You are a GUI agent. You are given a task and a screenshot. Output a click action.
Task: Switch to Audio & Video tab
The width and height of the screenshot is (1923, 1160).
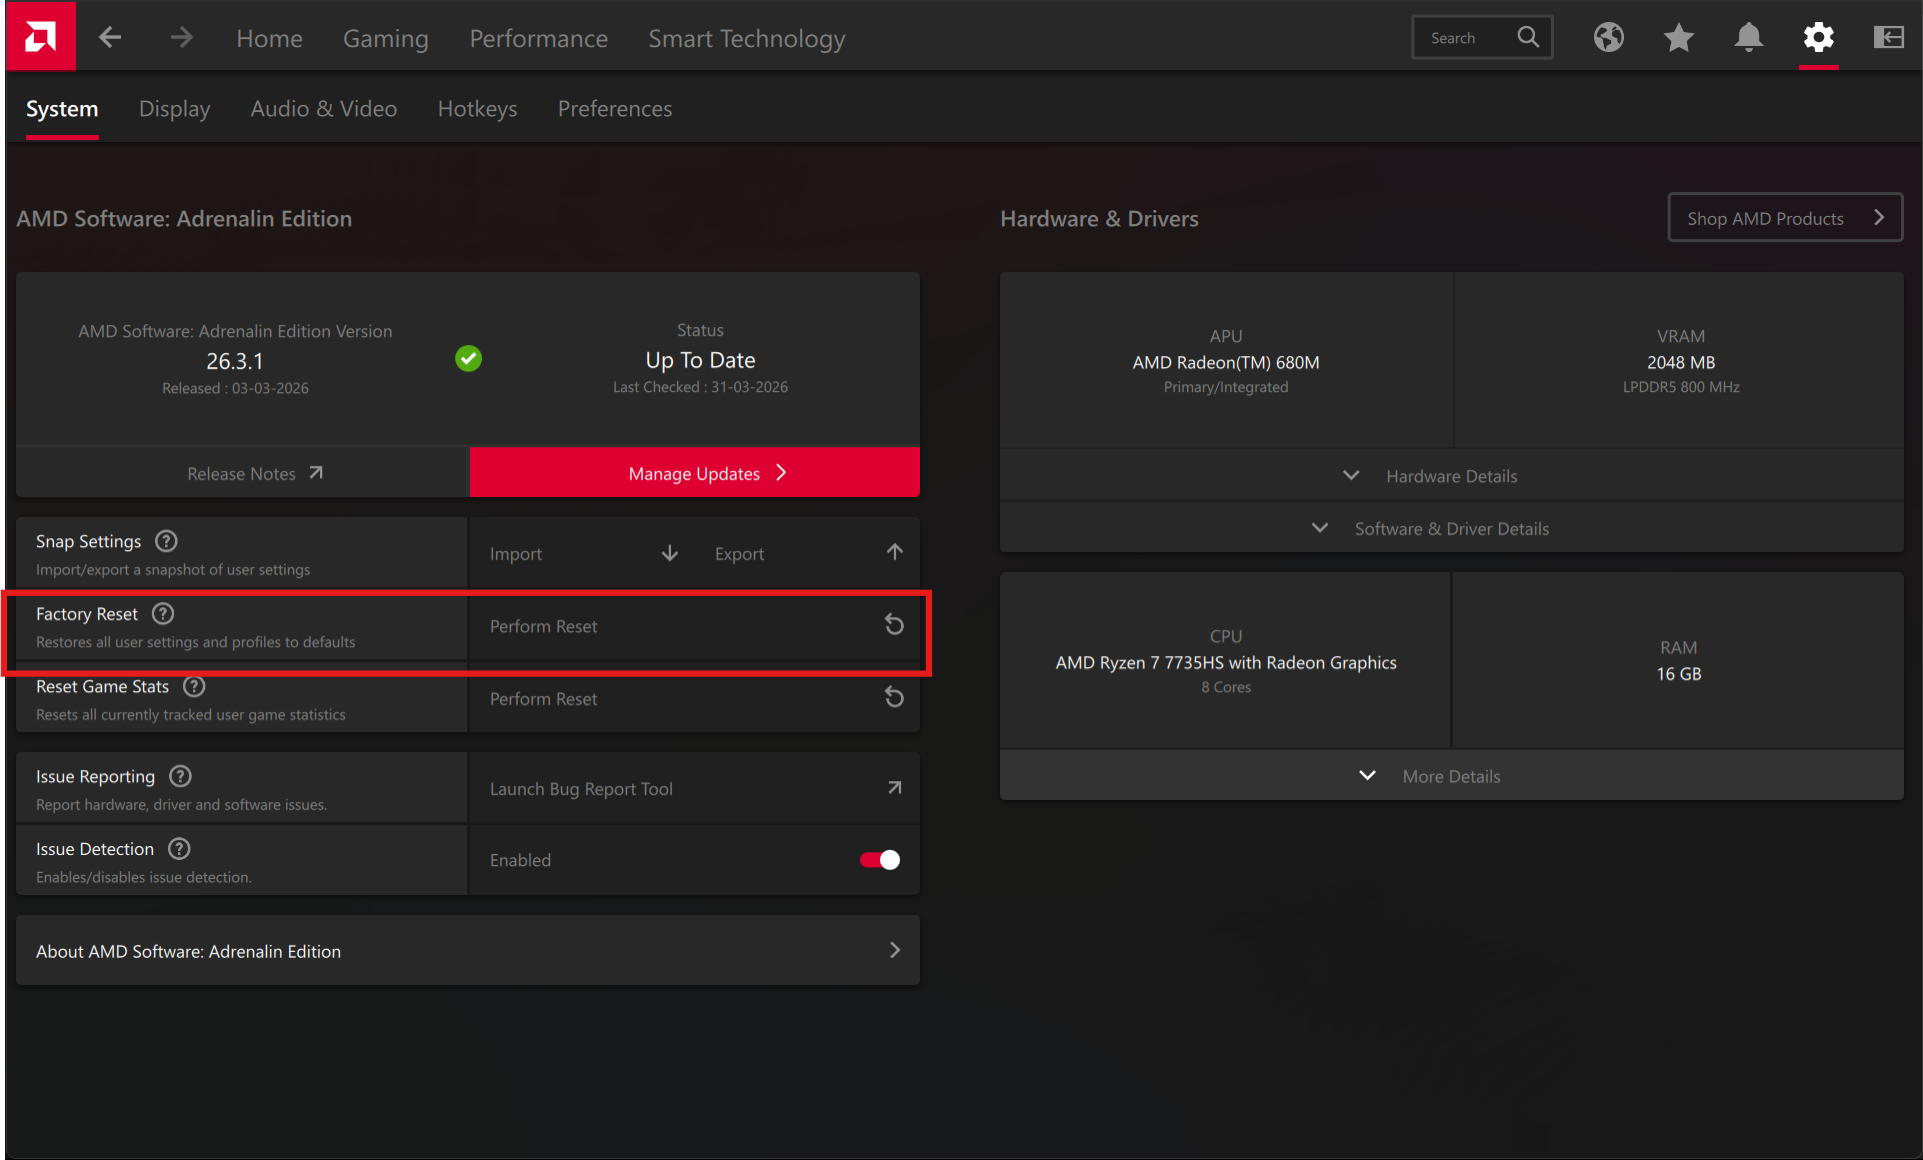[324, 109]
